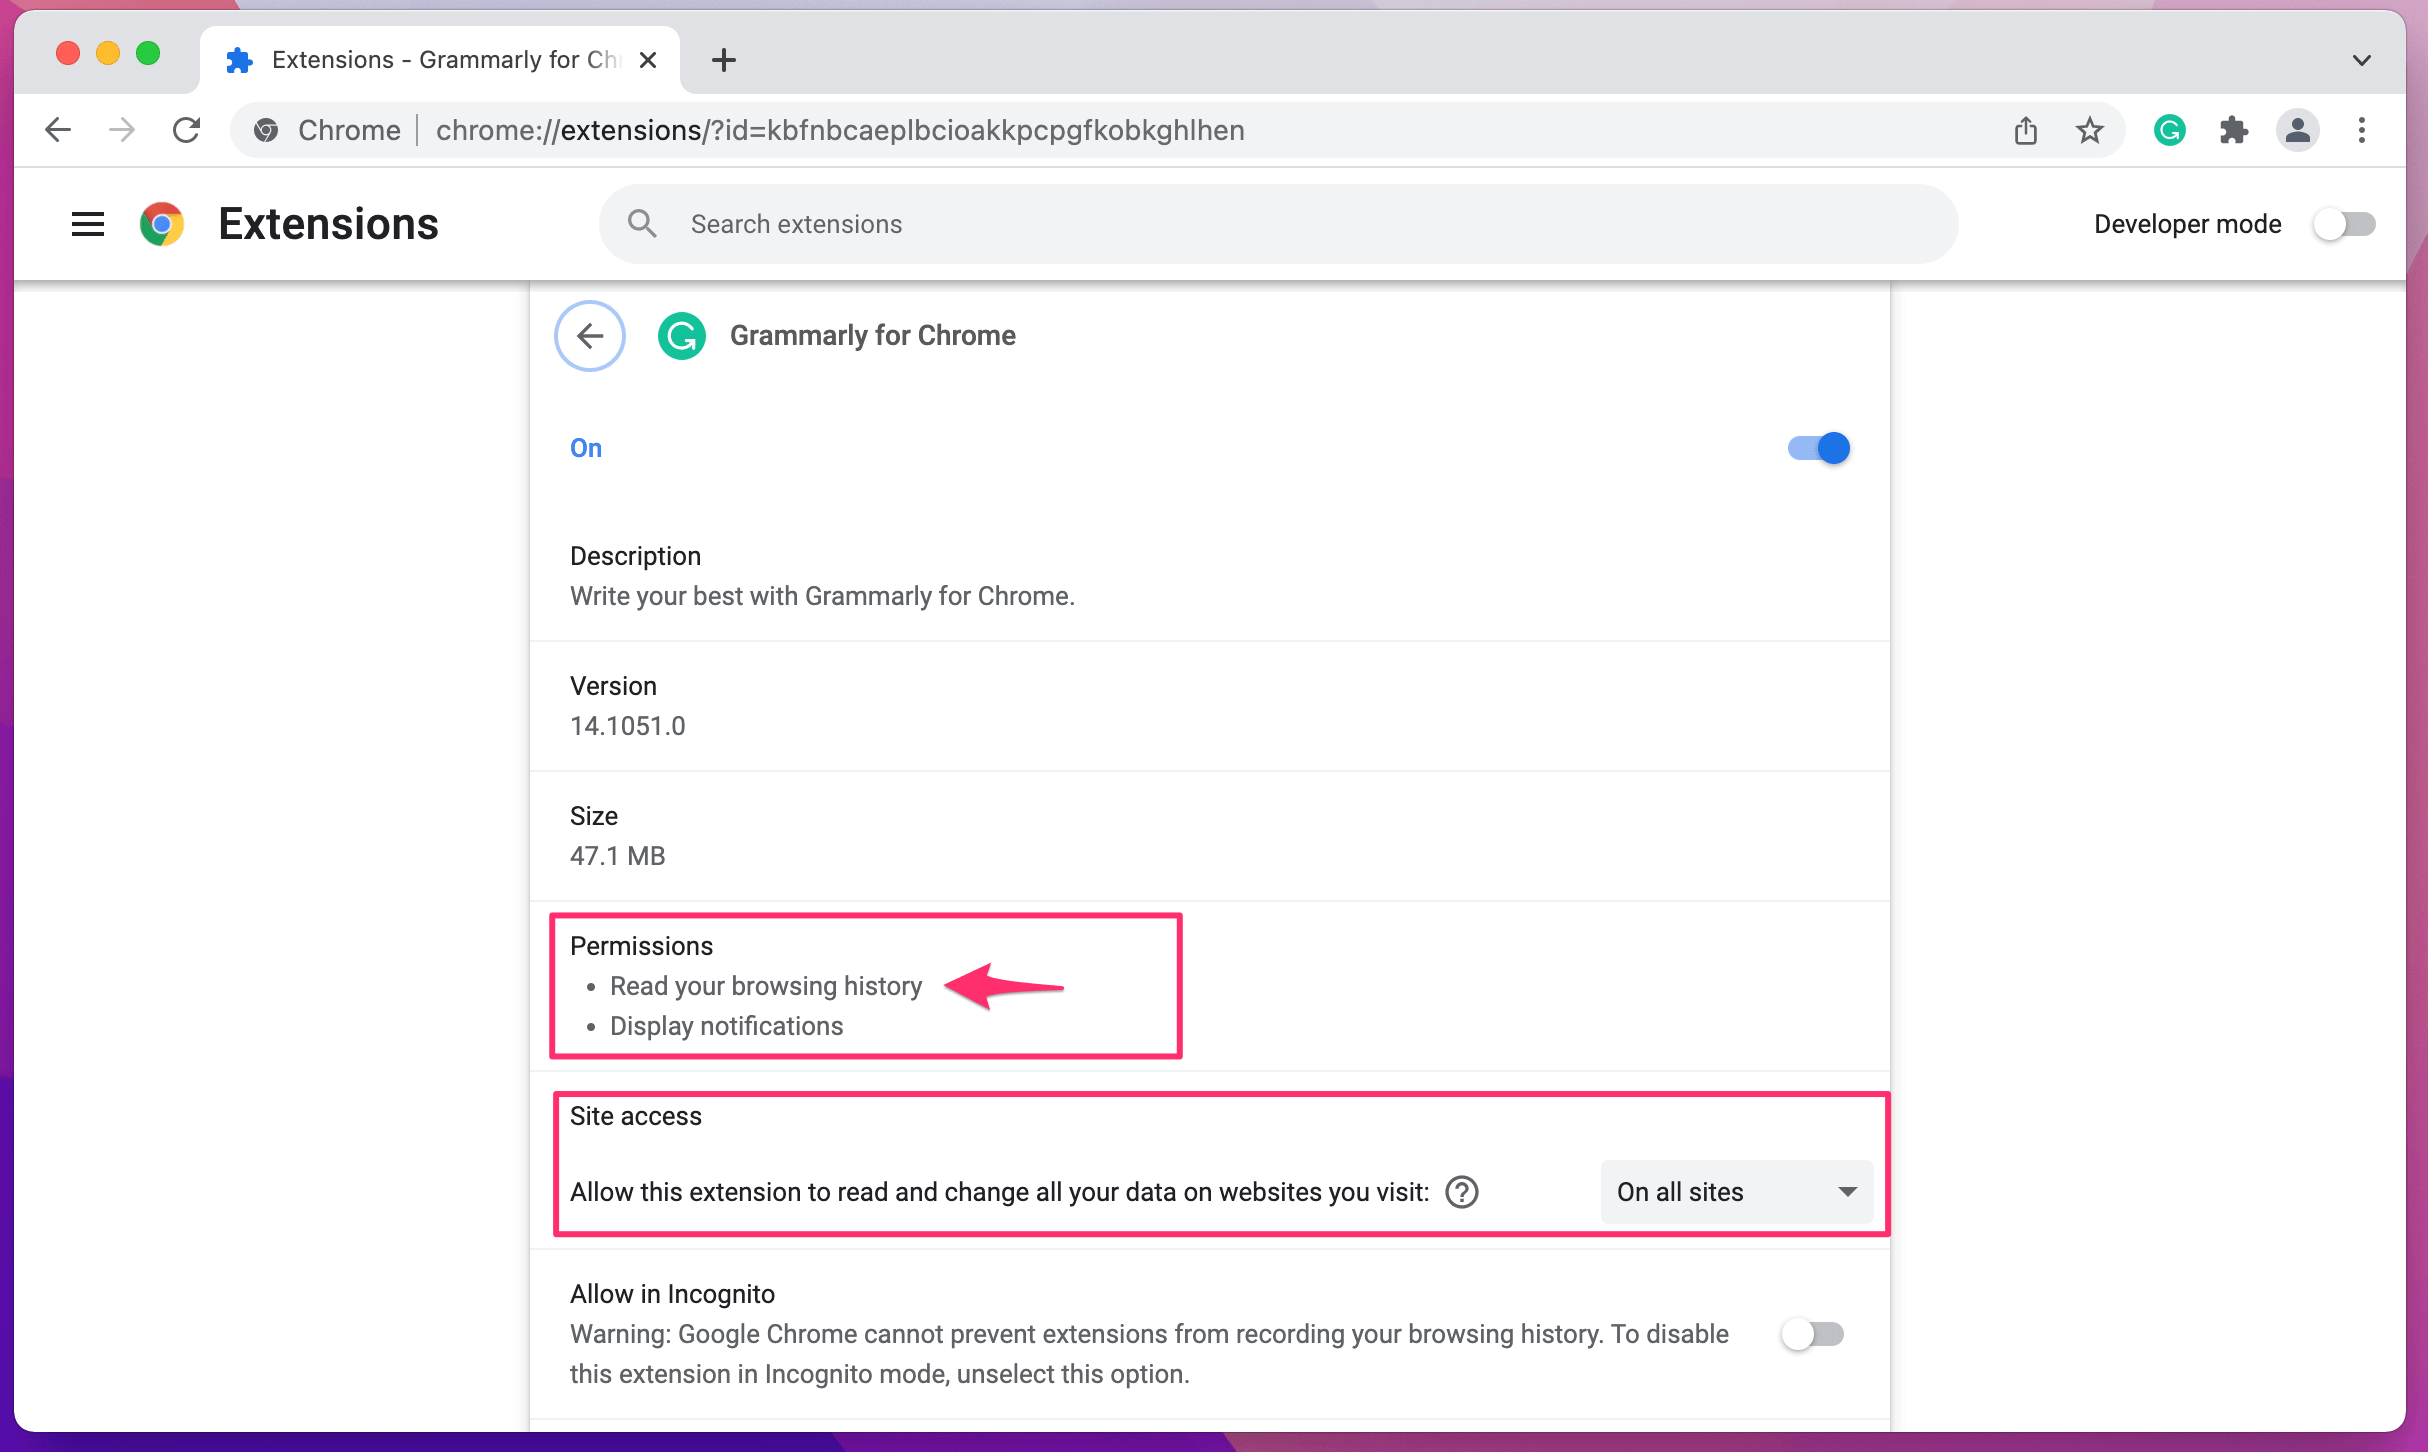
Task: Open the Chrome profile avatar icon
Action: 2297,130
